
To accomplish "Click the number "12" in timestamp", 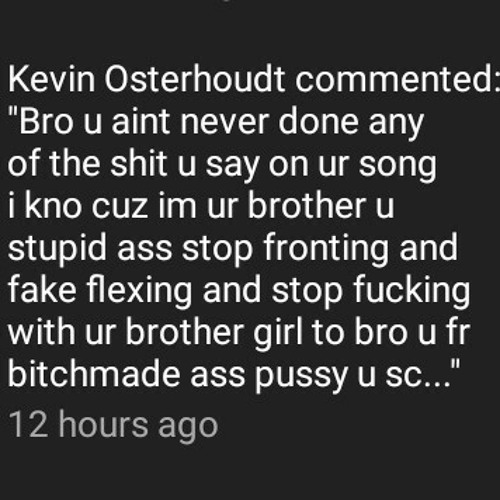I will click(x=28, y=424).
